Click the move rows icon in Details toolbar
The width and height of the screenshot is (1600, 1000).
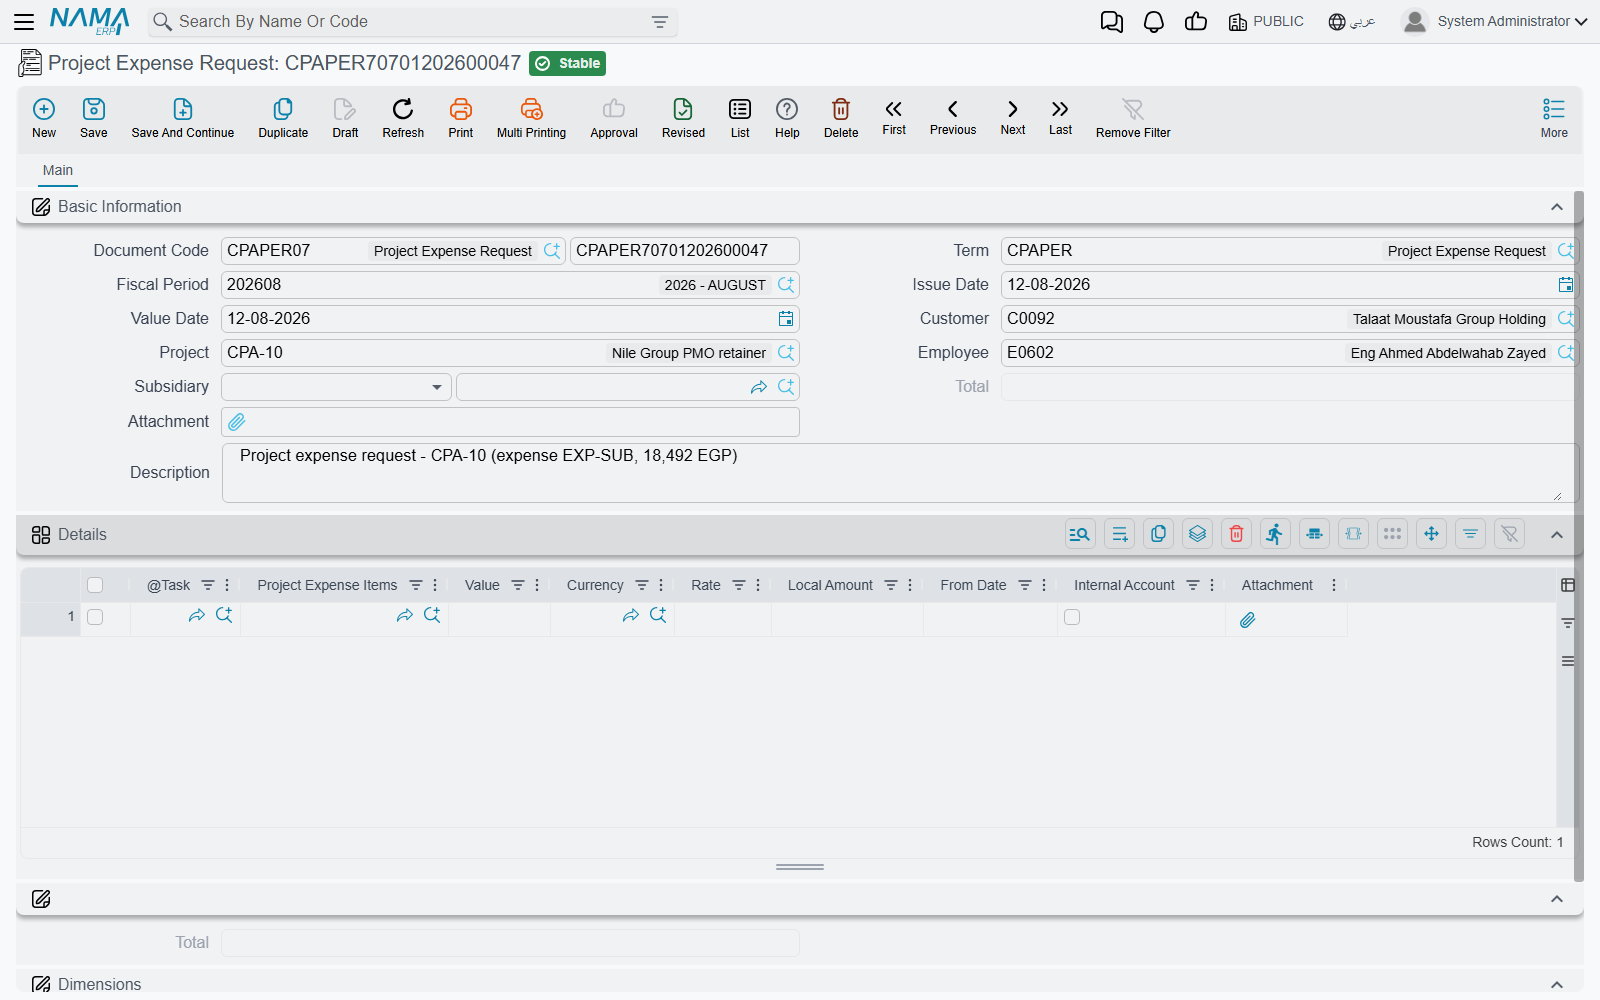click(x=1432, y=534)
